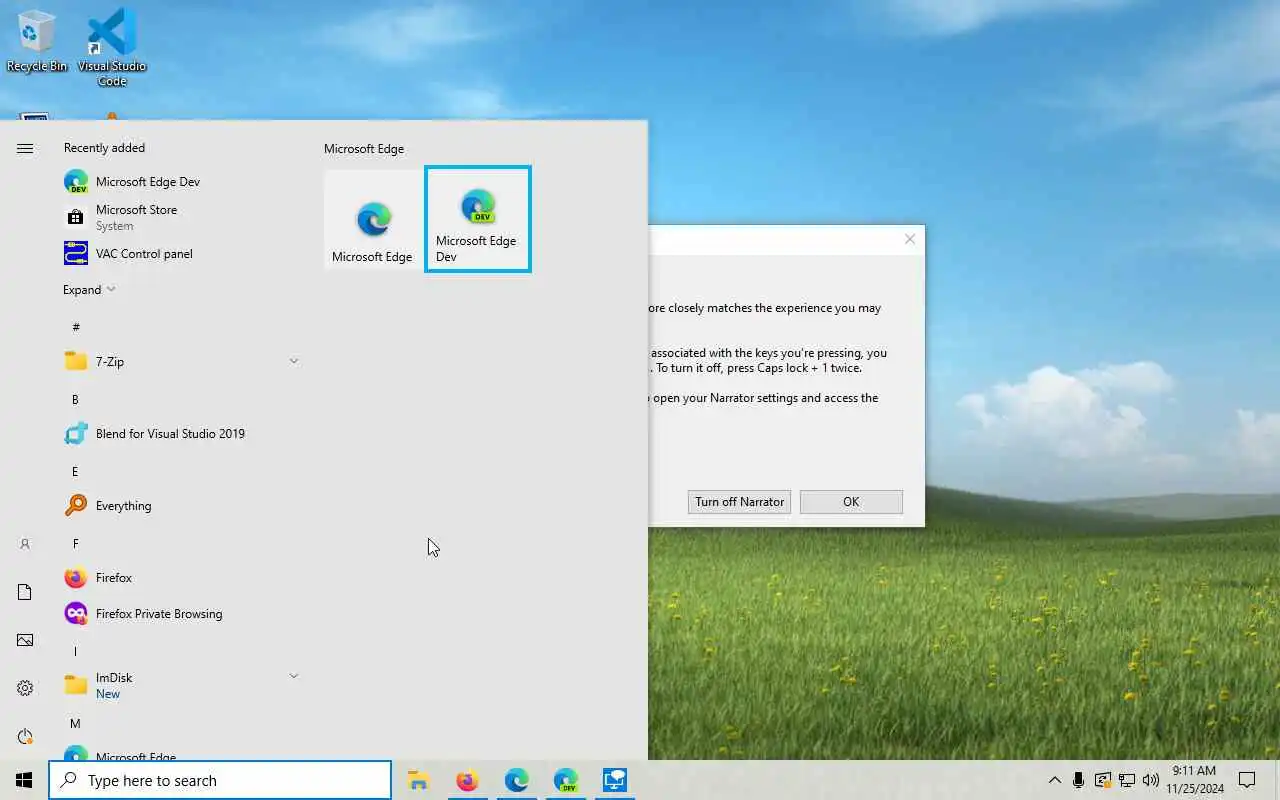
Task: Open the 7-Zip folder entry
Action: click(180, 362)
